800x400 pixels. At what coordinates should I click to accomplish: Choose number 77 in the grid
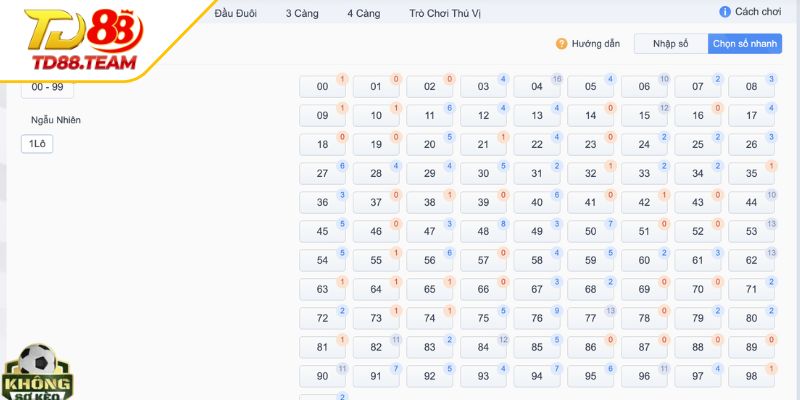tap(590, 319)
